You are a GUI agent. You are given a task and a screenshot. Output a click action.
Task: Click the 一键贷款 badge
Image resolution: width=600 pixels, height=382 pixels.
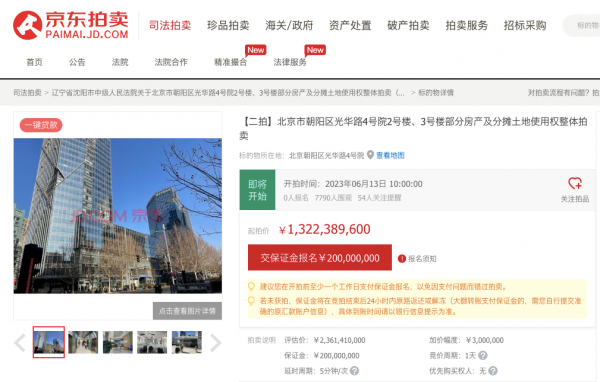41,125
